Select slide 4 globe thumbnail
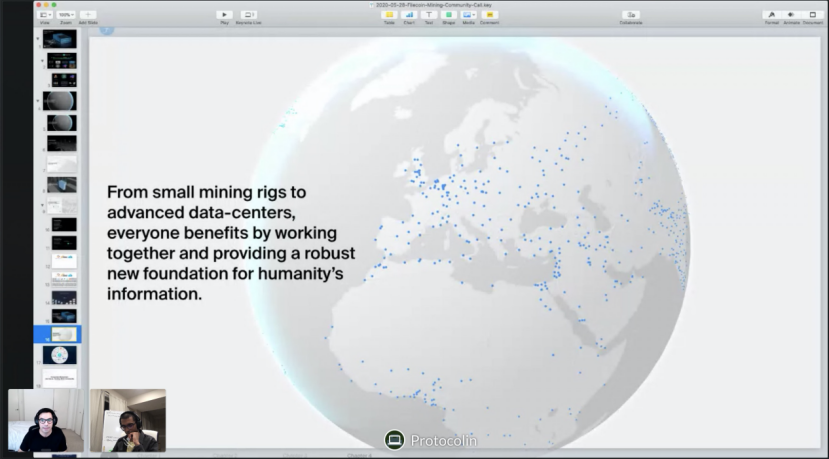 pos(59,100)
